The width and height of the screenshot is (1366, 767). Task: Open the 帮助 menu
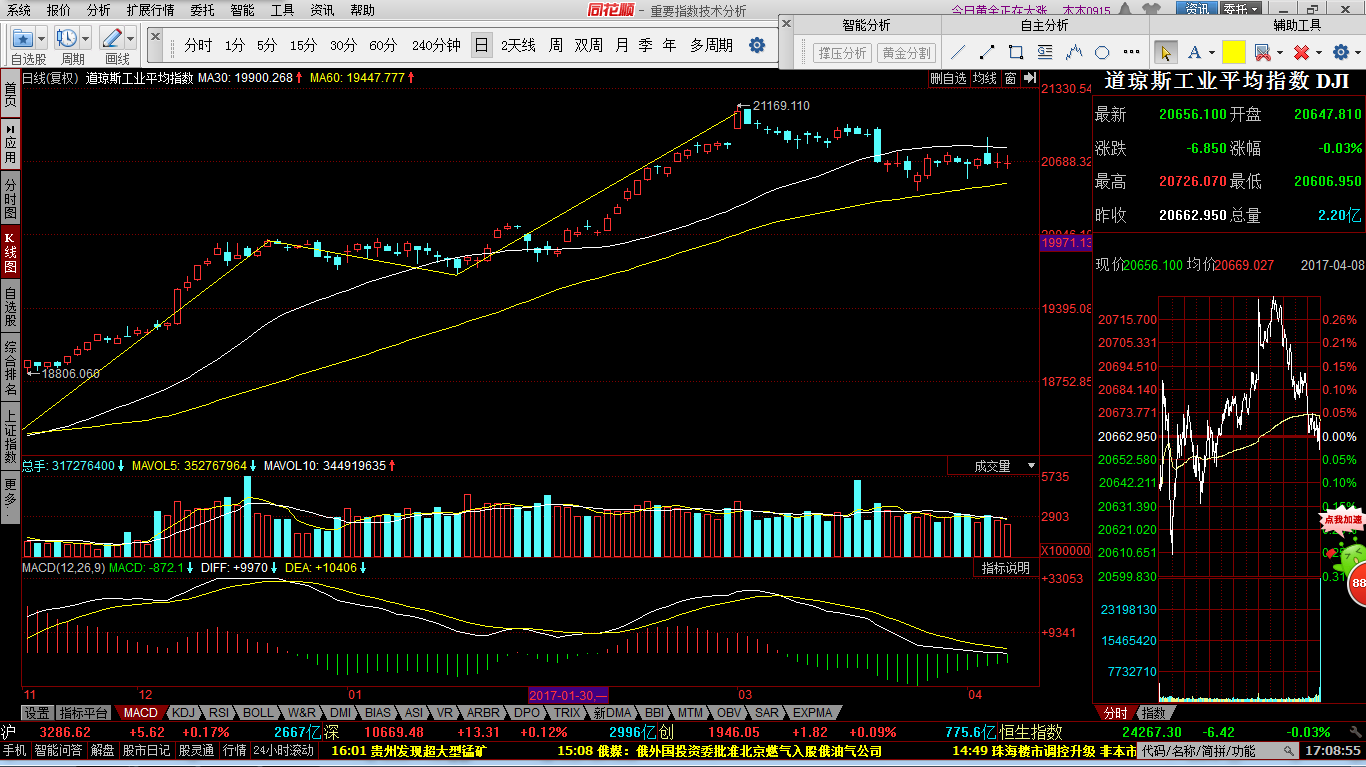(x=363, y=10)
